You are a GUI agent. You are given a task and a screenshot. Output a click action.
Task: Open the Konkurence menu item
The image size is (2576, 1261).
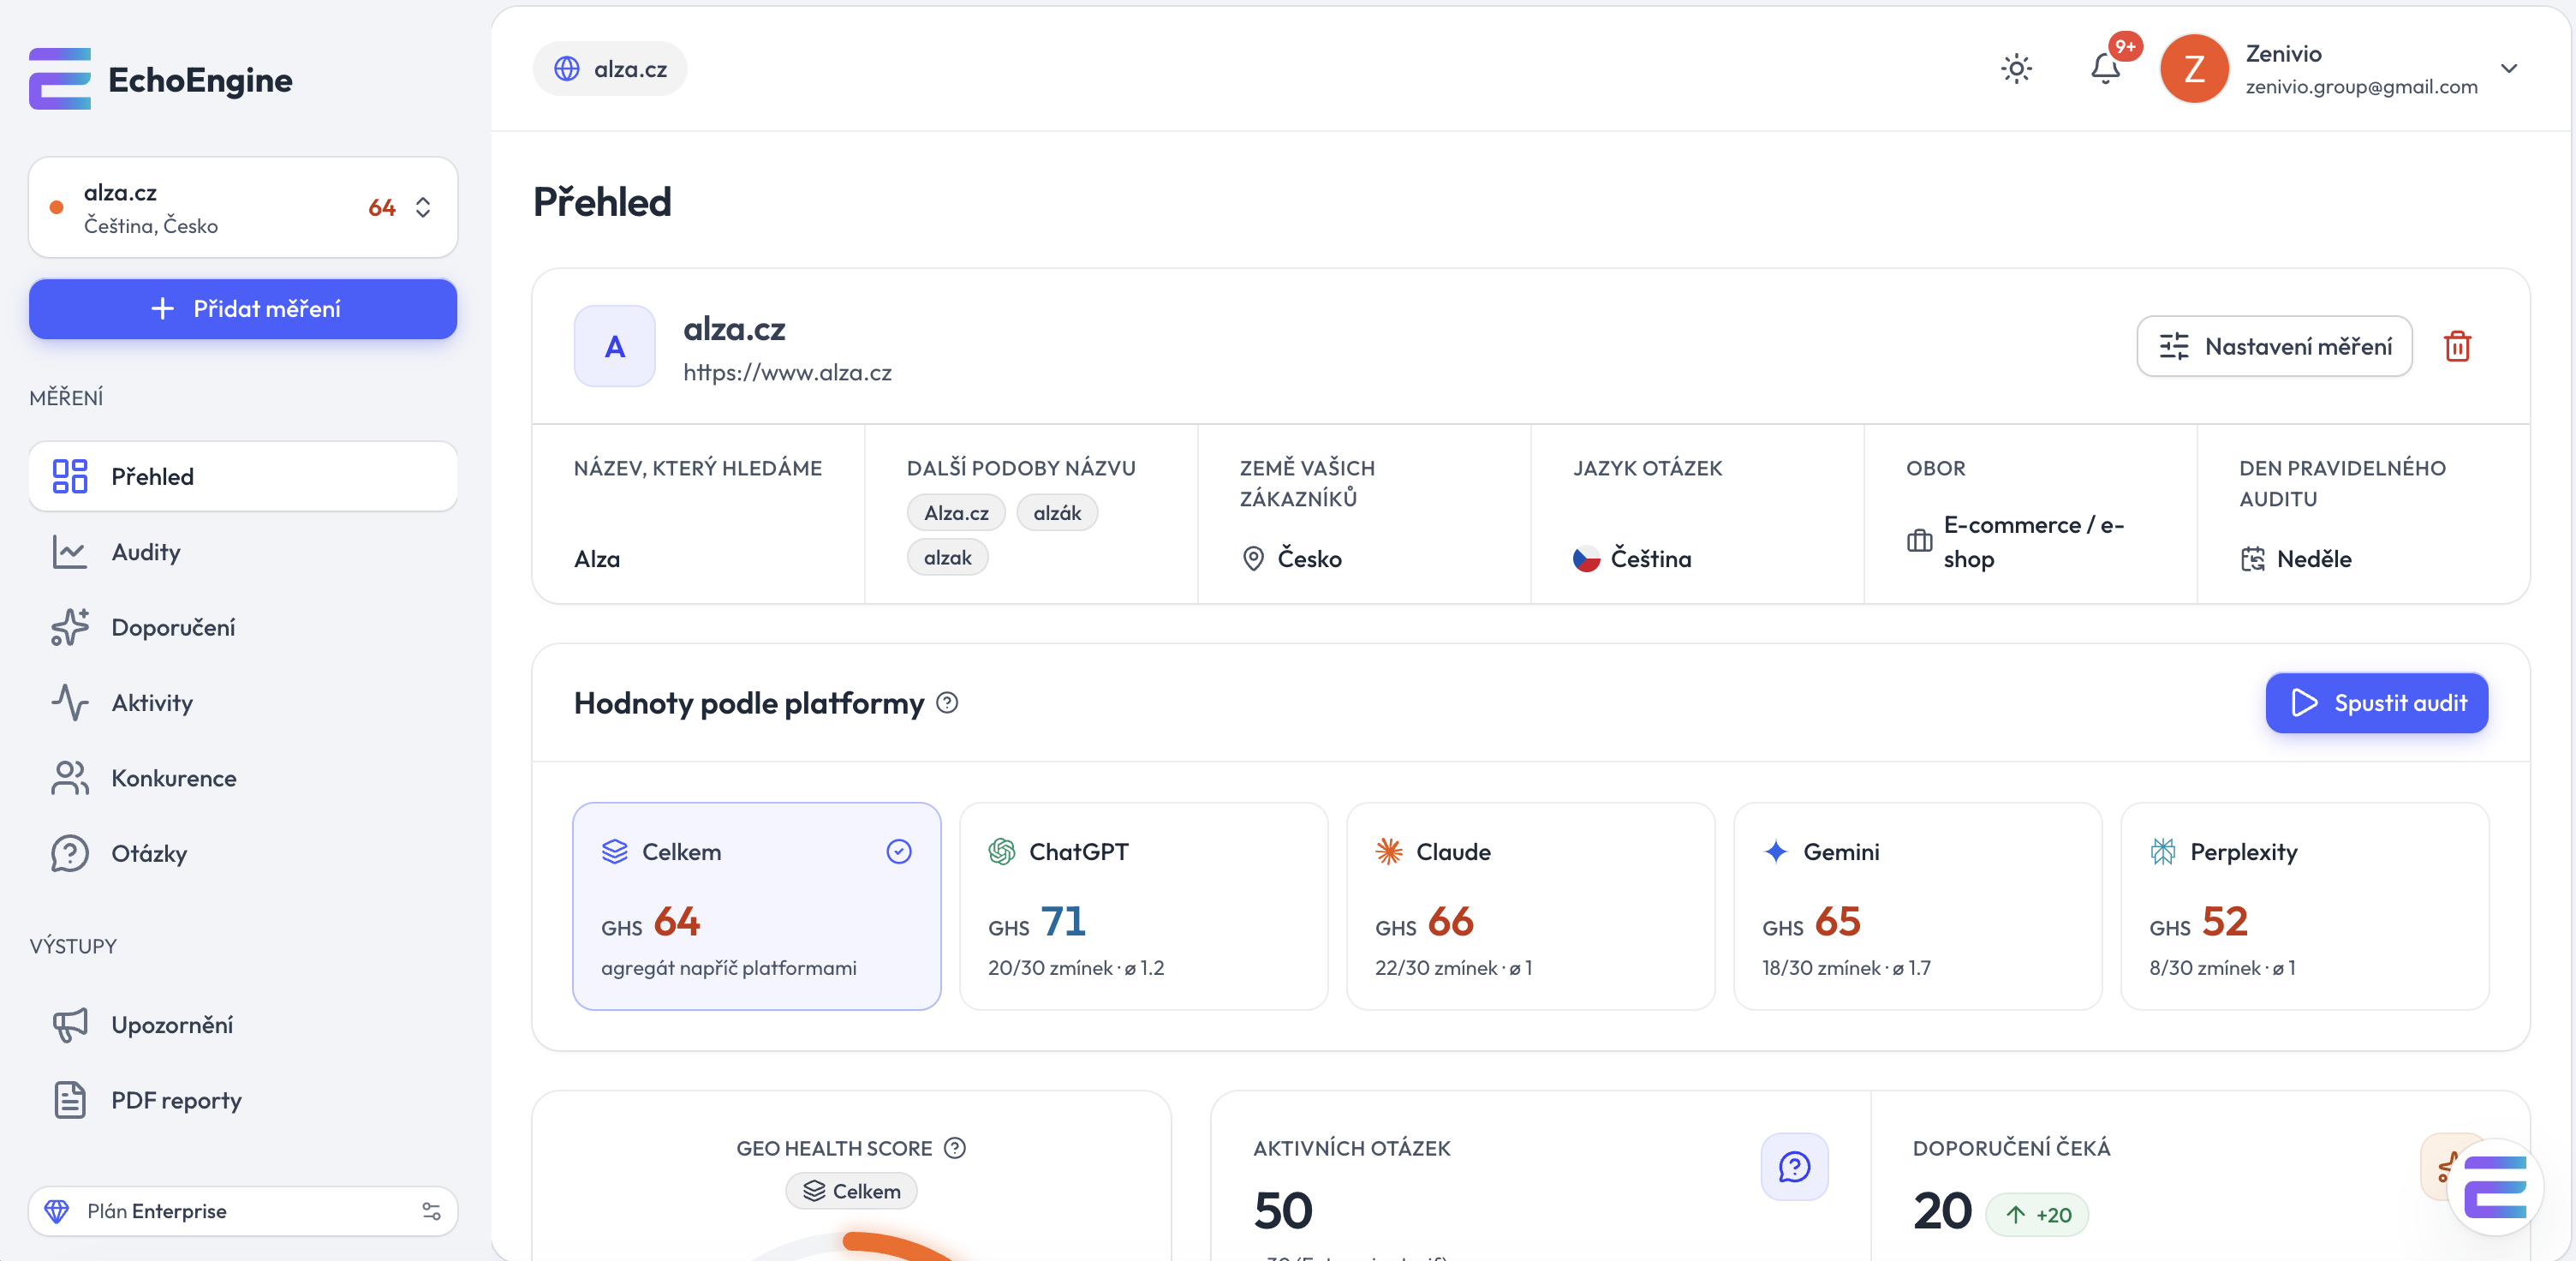243,778
